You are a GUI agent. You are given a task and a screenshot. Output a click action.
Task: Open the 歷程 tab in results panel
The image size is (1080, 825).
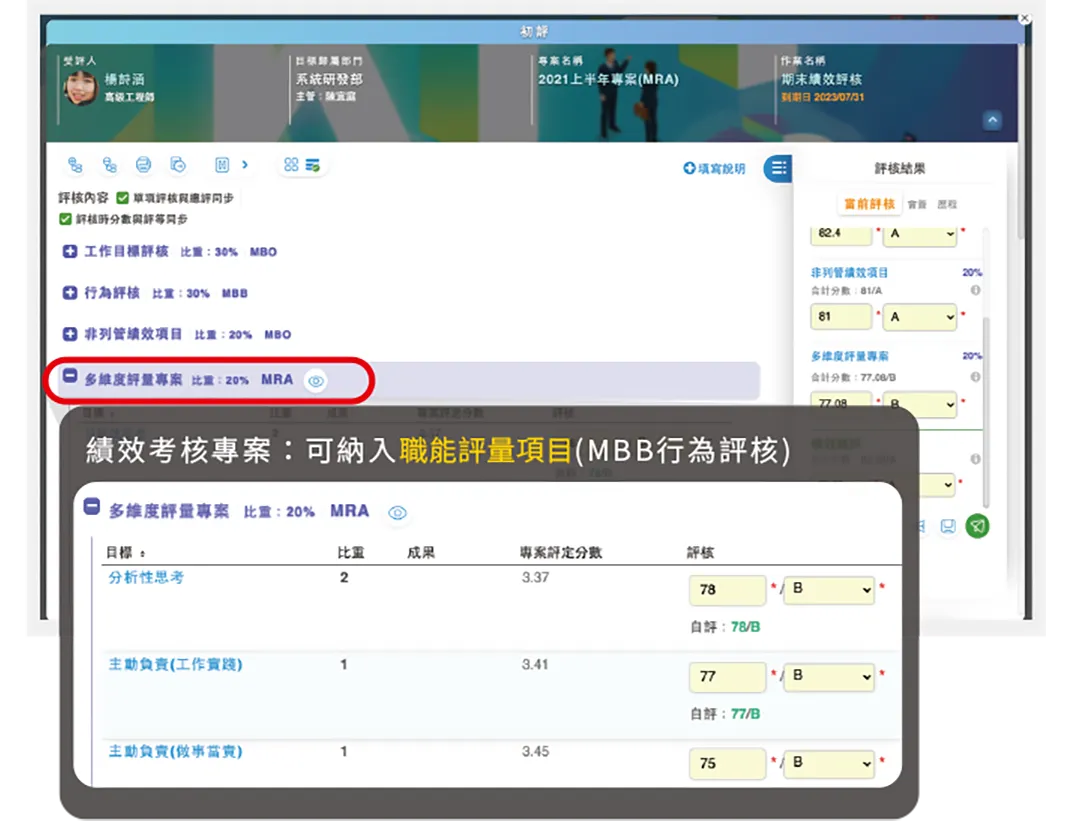click(947, 204)
